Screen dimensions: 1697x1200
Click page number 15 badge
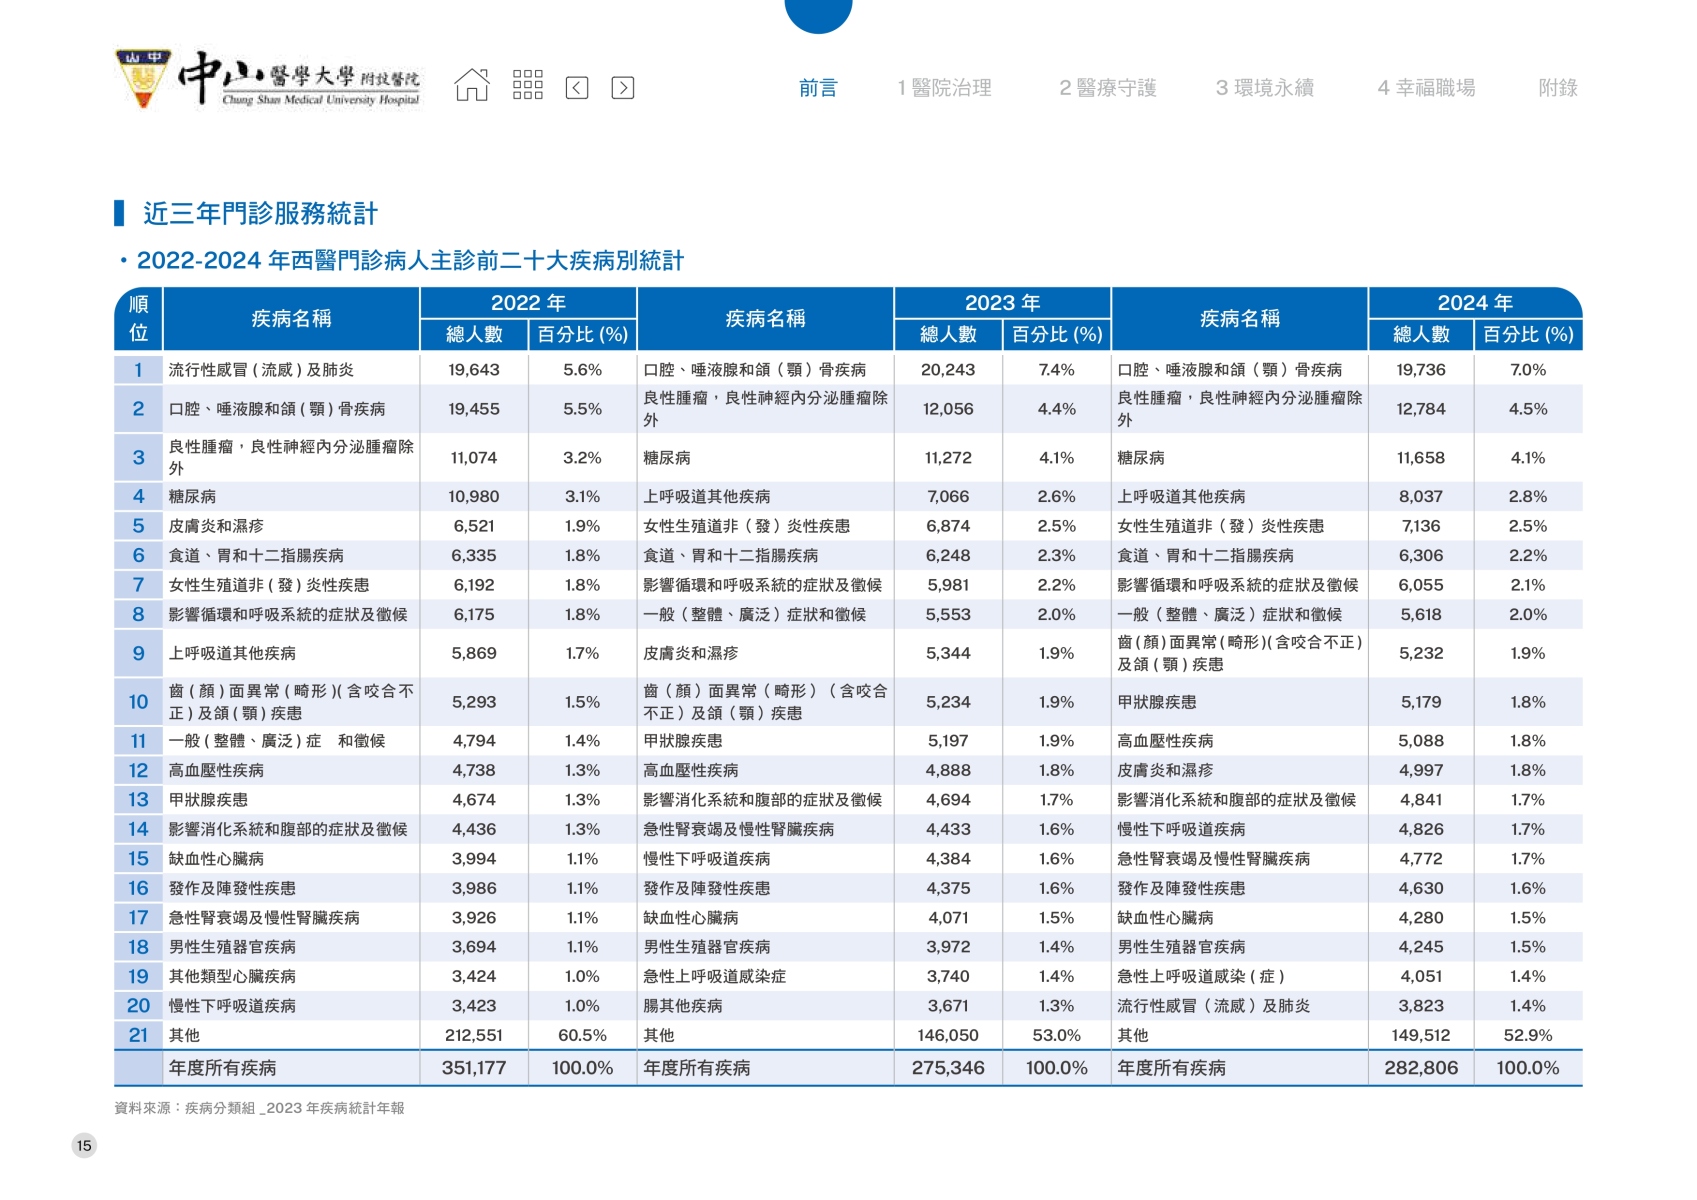[x=84, y=1146]
